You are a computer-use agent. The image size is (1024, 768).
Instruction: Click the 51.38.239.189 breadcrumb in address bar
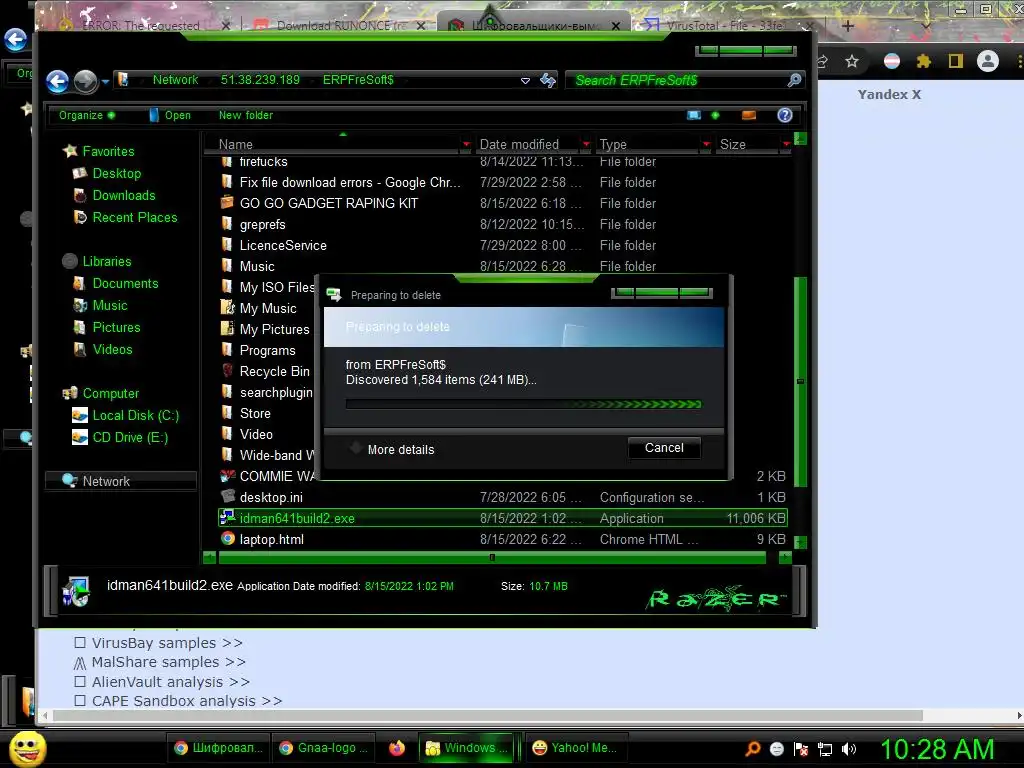click(x=260, y=80)
